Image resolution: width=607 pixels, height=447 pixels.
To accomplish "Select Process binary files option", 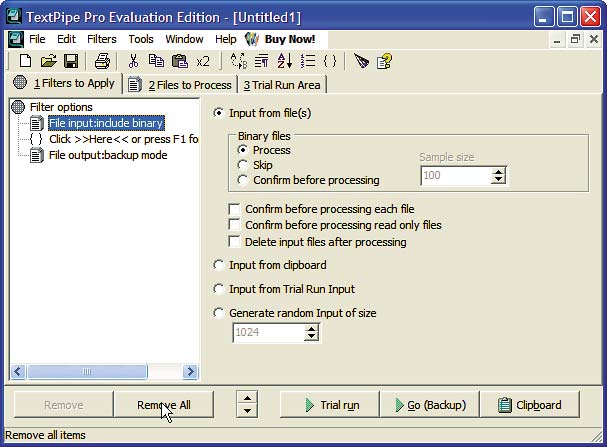I will (x=243, y=150).
